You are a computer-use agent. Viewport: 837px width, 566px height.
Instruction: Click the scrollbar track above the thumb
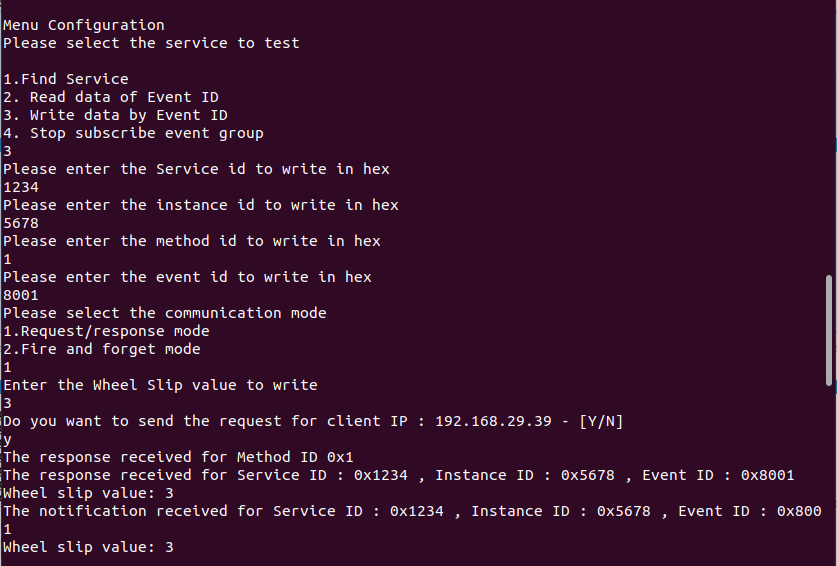click(829, 137)
